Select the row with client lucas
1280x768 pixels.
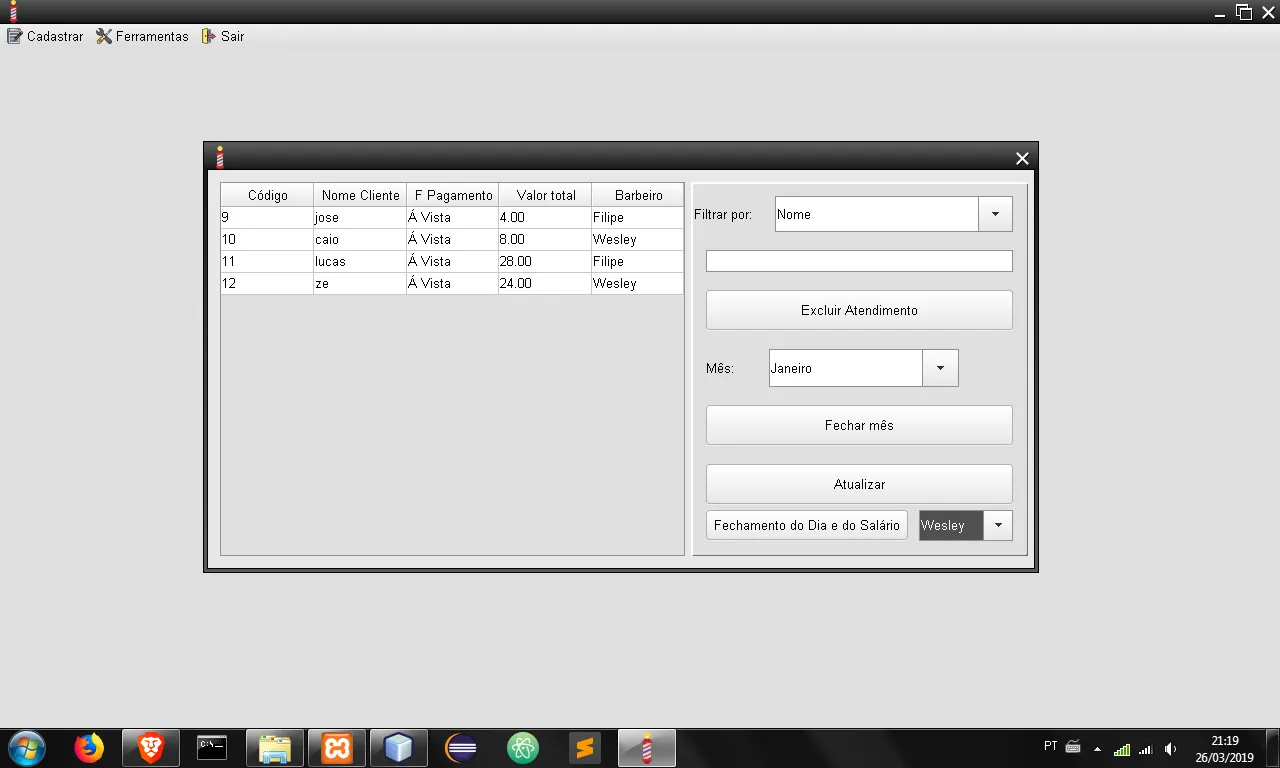[x=452, y=261]
